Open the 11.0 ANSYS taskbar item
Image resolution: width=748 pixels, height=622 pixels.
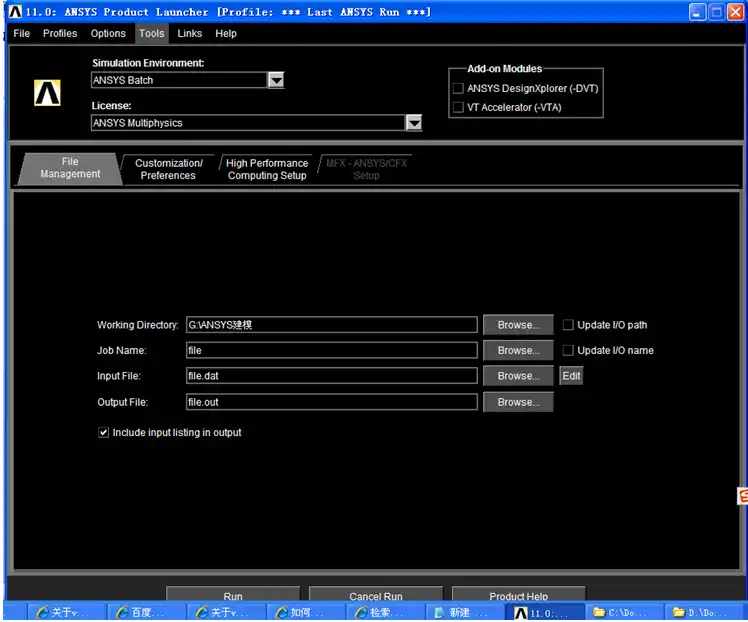[x=545, y=612]
